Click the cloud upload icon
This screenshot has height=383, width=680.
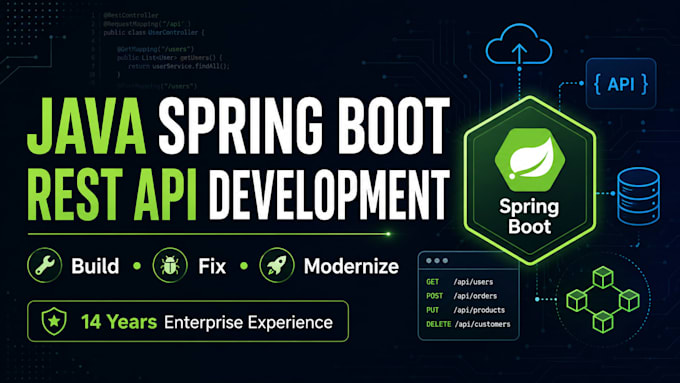[519, 45]
